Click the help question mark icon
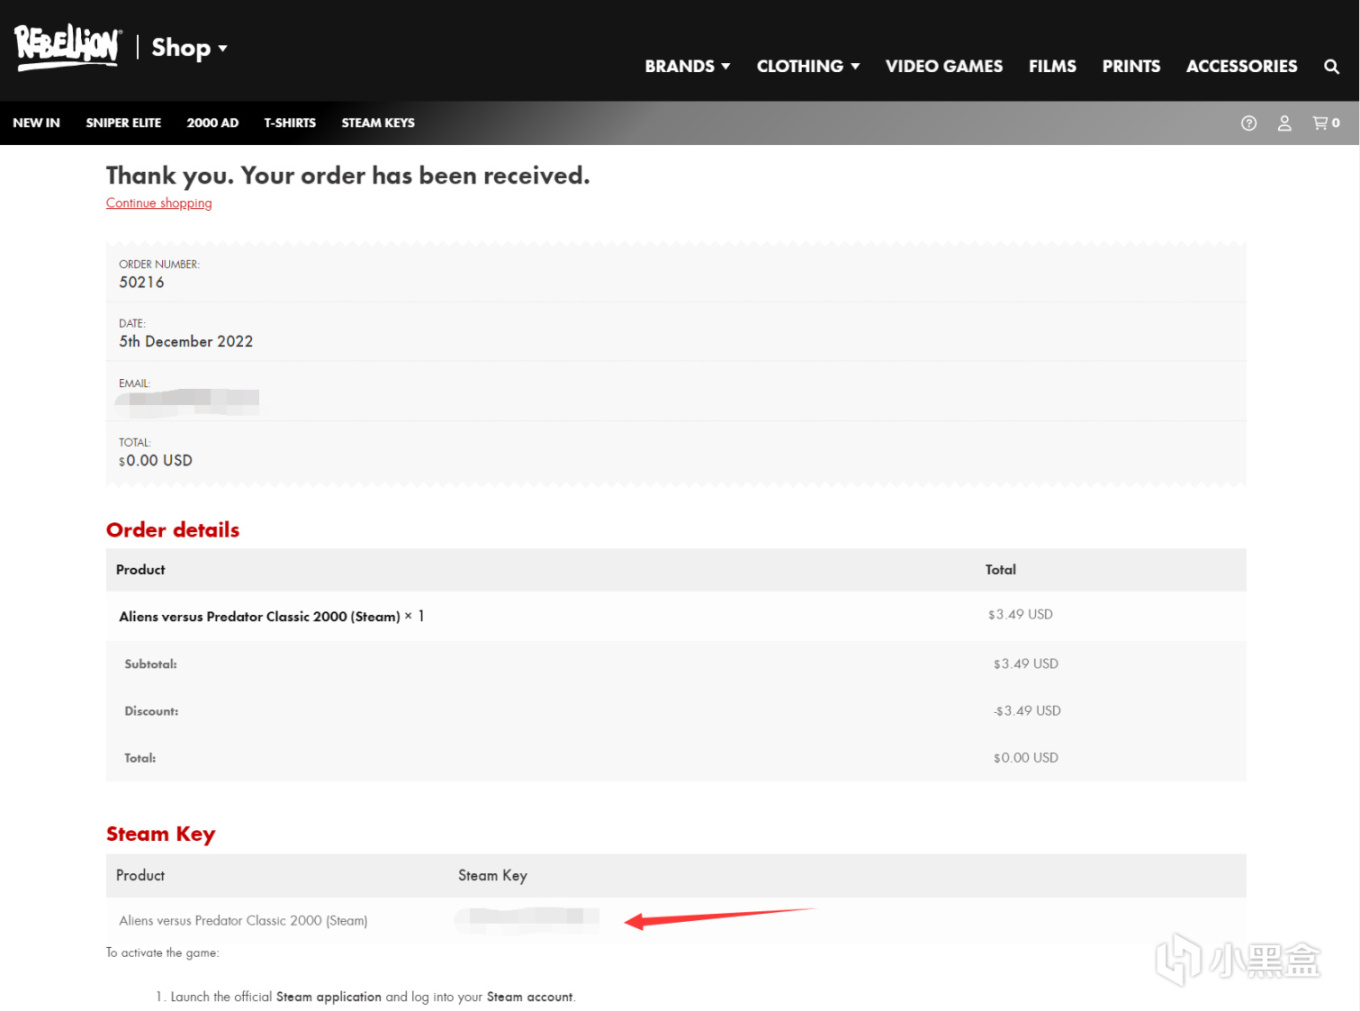 [1248, 123]
